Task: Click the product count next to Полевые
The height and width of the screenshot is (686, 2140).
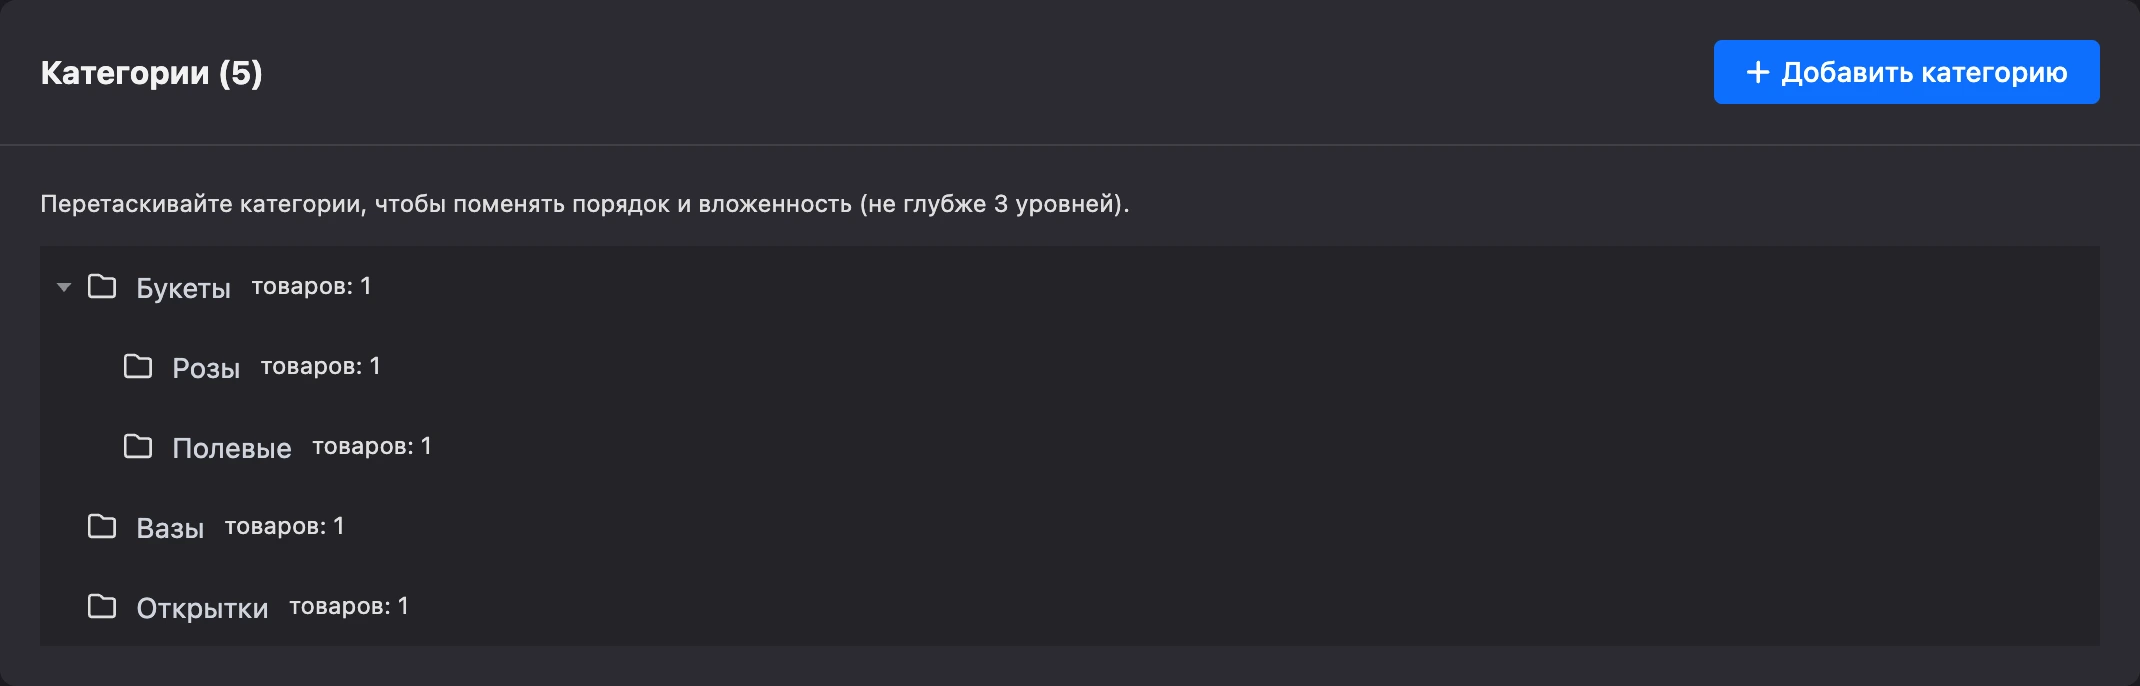Action: pyautogui.click(x=372, y=447)
